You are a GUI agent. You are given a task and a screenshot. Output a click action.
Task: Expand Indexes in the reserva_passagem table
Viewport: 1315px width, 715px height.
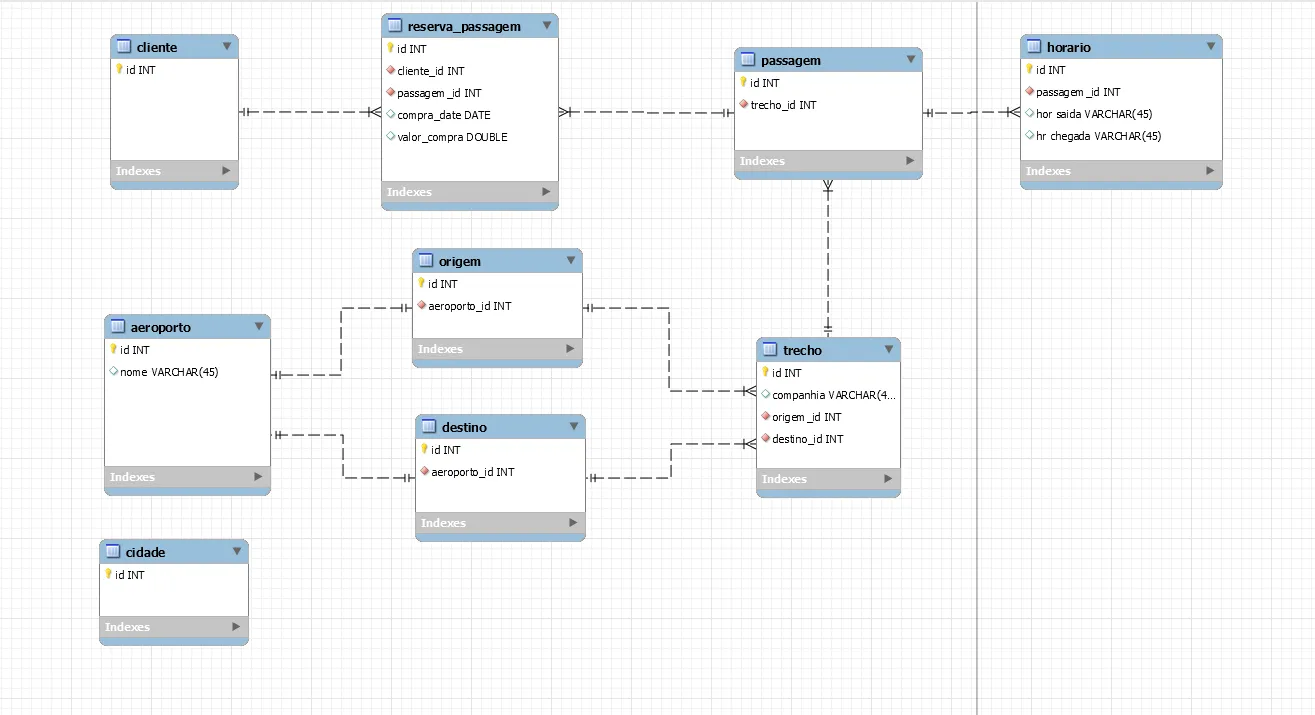[546, 192]
